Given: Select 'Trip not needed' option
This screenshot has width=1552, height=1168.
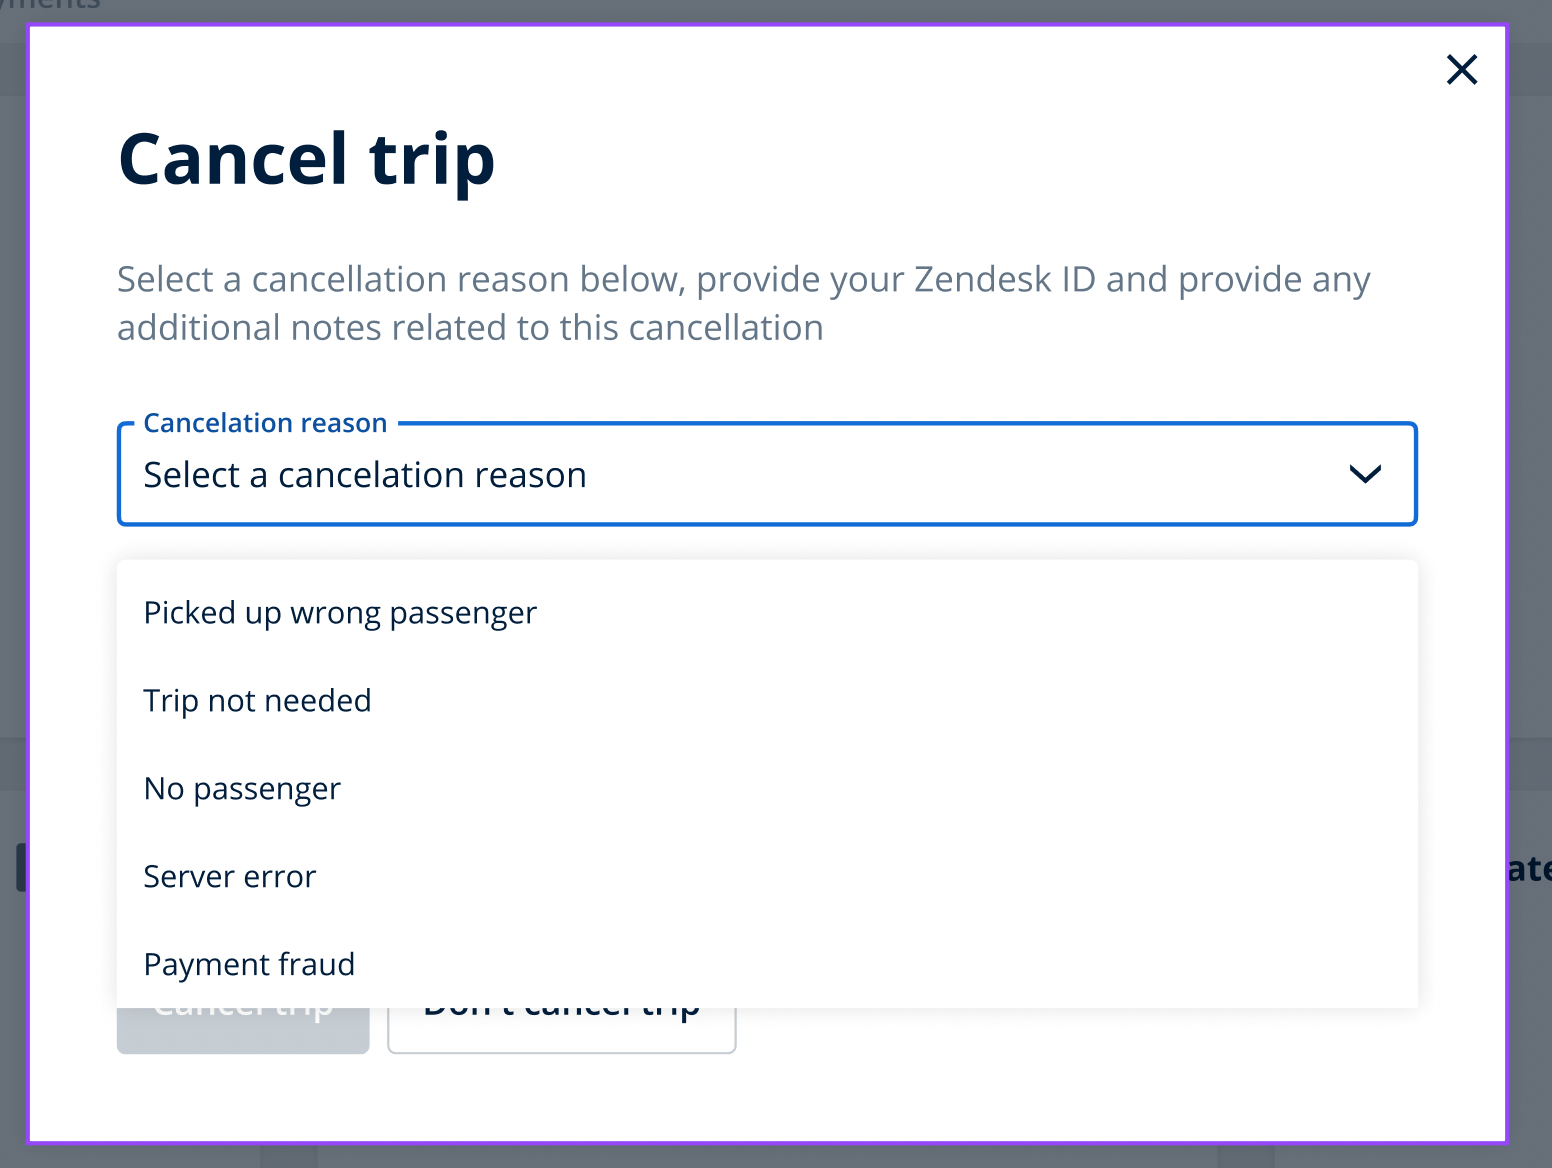Looking at the screenshot, I should click(257, 701).
